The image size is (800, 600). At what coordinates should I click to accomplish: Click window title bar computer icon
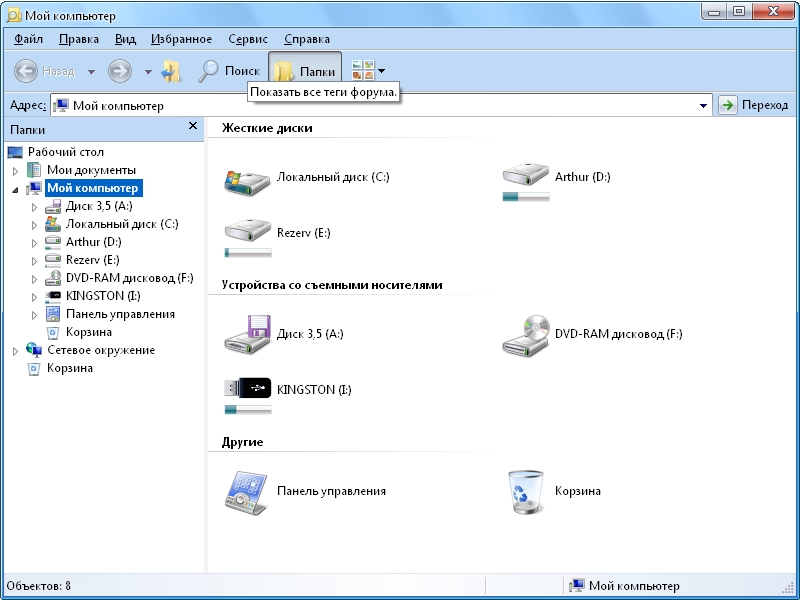[x=14, y=15]
